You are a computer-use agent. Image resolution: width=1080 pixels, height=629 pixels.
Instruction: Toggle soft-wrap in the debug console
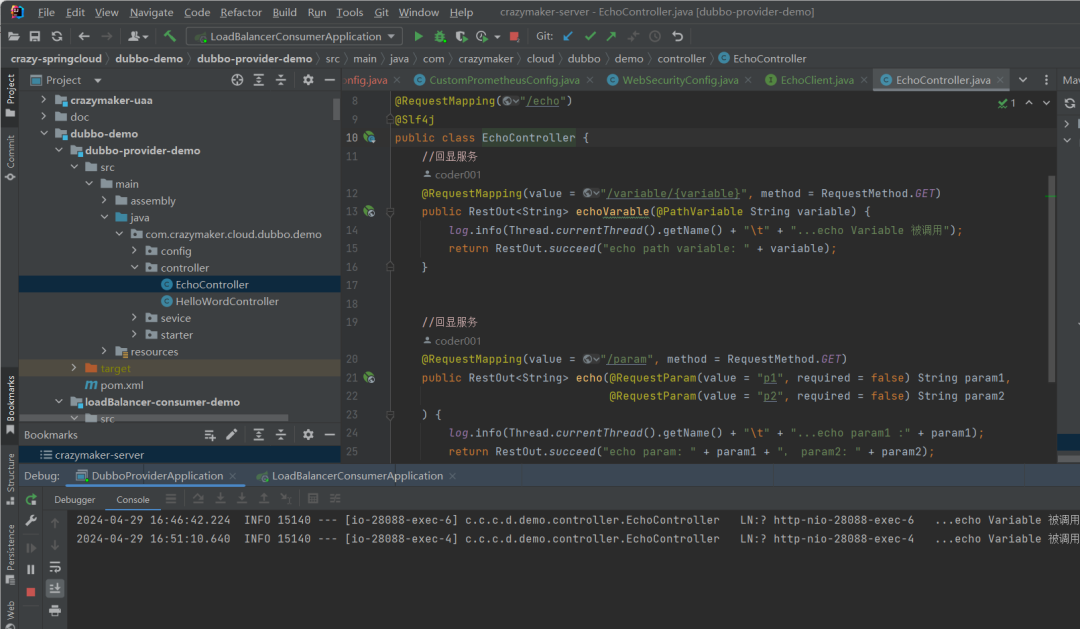point(55,567)
